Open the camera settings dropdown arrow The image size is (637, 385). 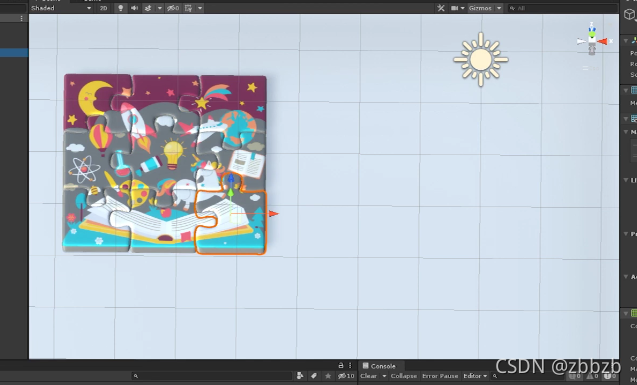tap(462, 8)
